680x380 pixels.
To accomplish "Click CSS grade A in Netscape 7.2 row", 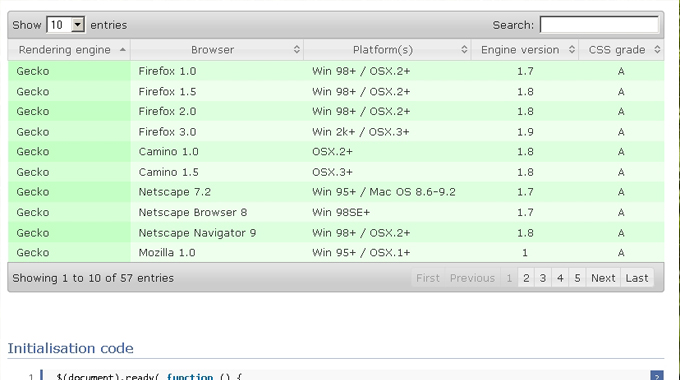I will coord(621,192).
